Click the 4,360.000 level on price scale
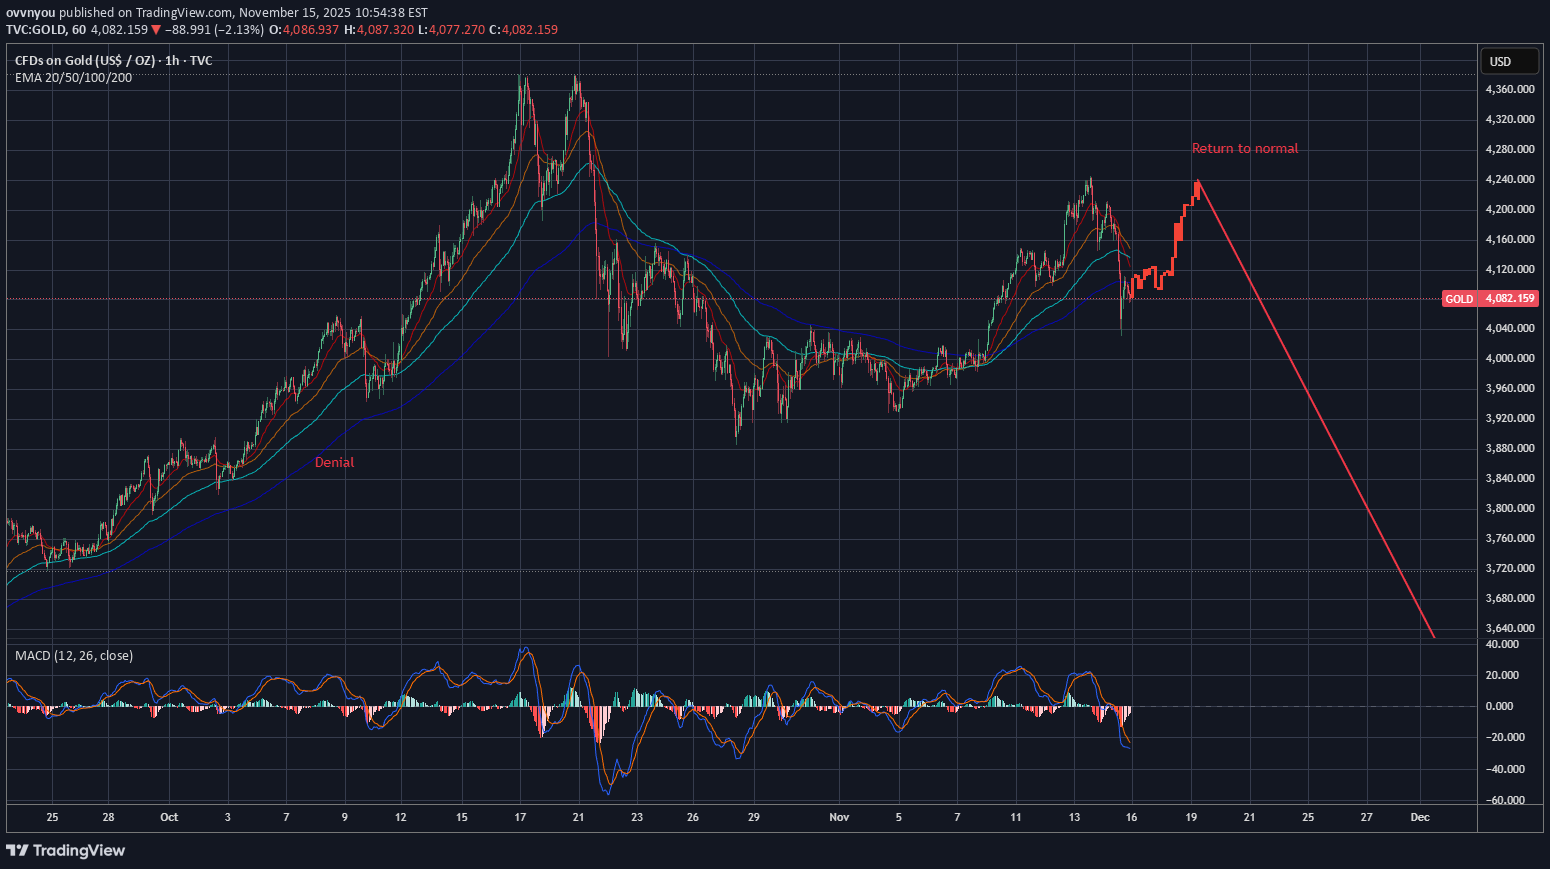 [x=1509, y=90]
